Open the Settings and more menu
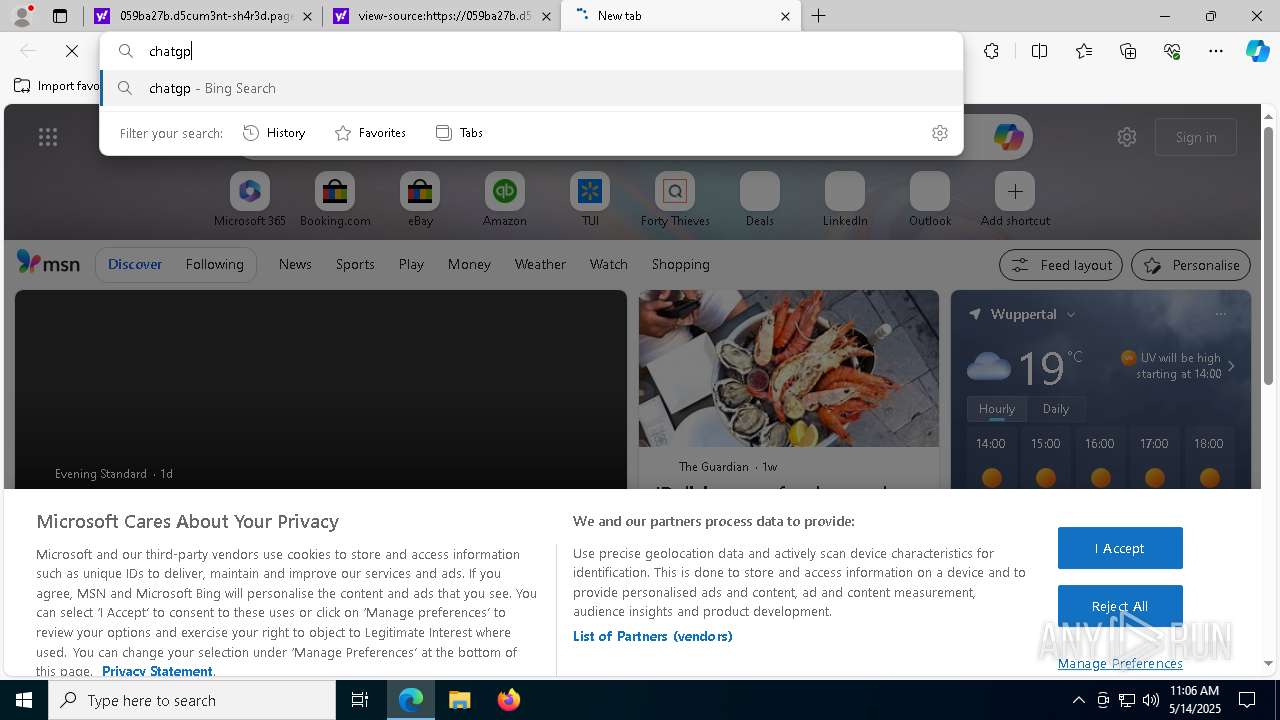The height and width of the screenshot is (720, 1280). point(1216,51)
